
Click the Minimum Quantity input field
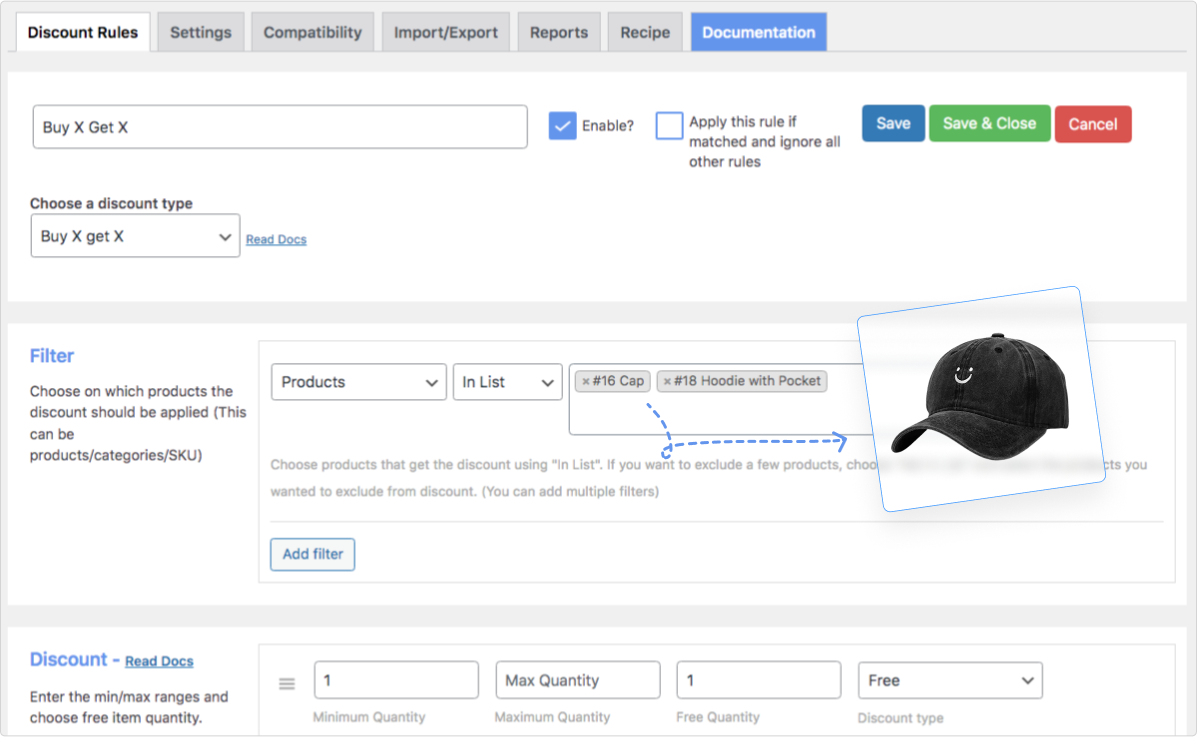[x=396, y=680]
